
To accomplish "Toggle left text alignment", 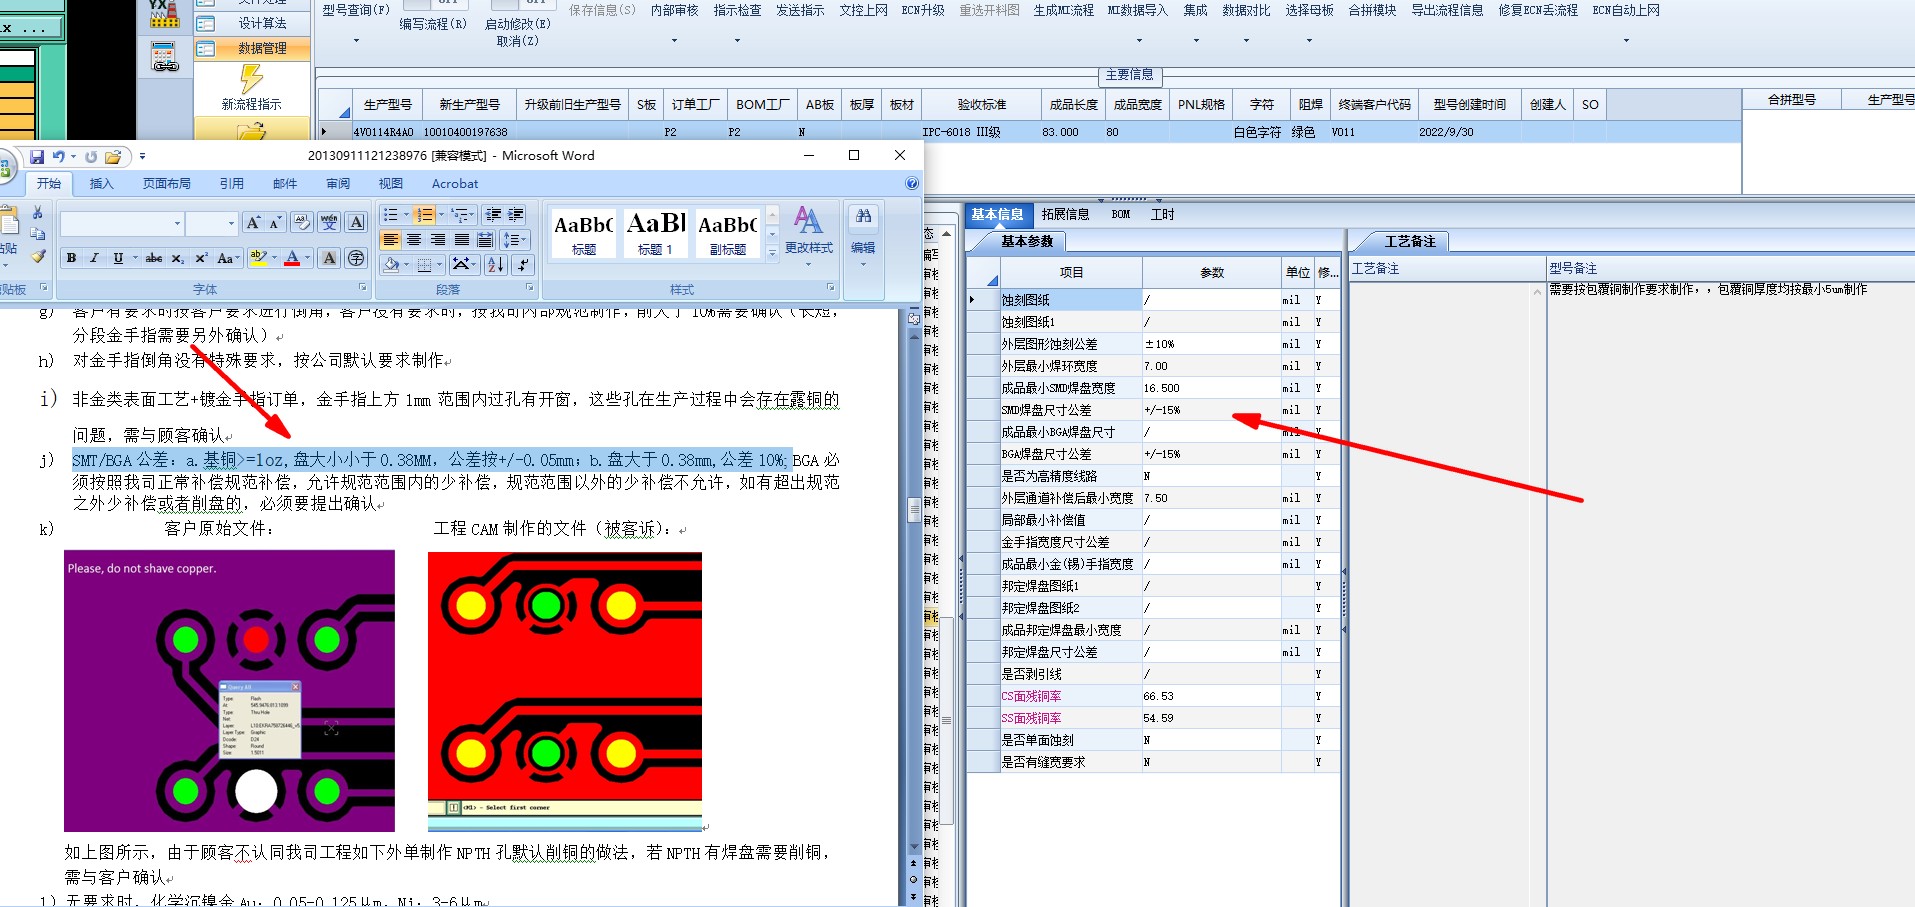I will click(390, 240).
